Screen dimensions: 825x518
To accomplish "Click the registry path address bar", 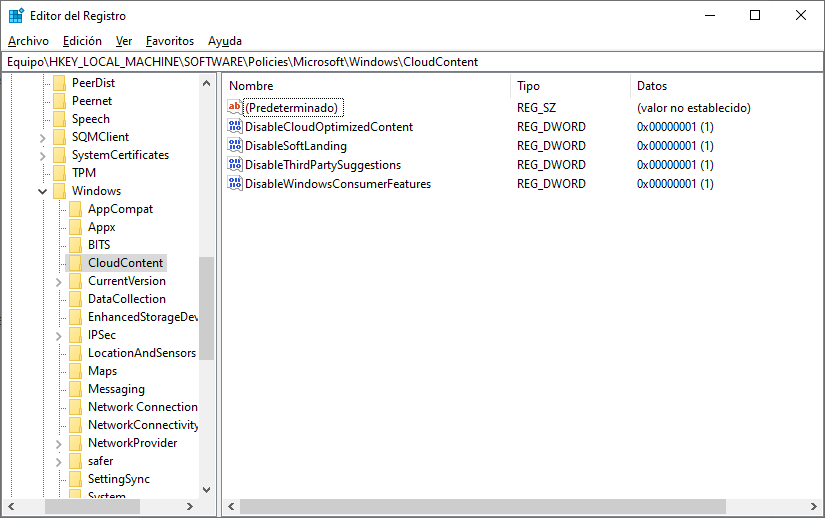I will click(412, 62).
